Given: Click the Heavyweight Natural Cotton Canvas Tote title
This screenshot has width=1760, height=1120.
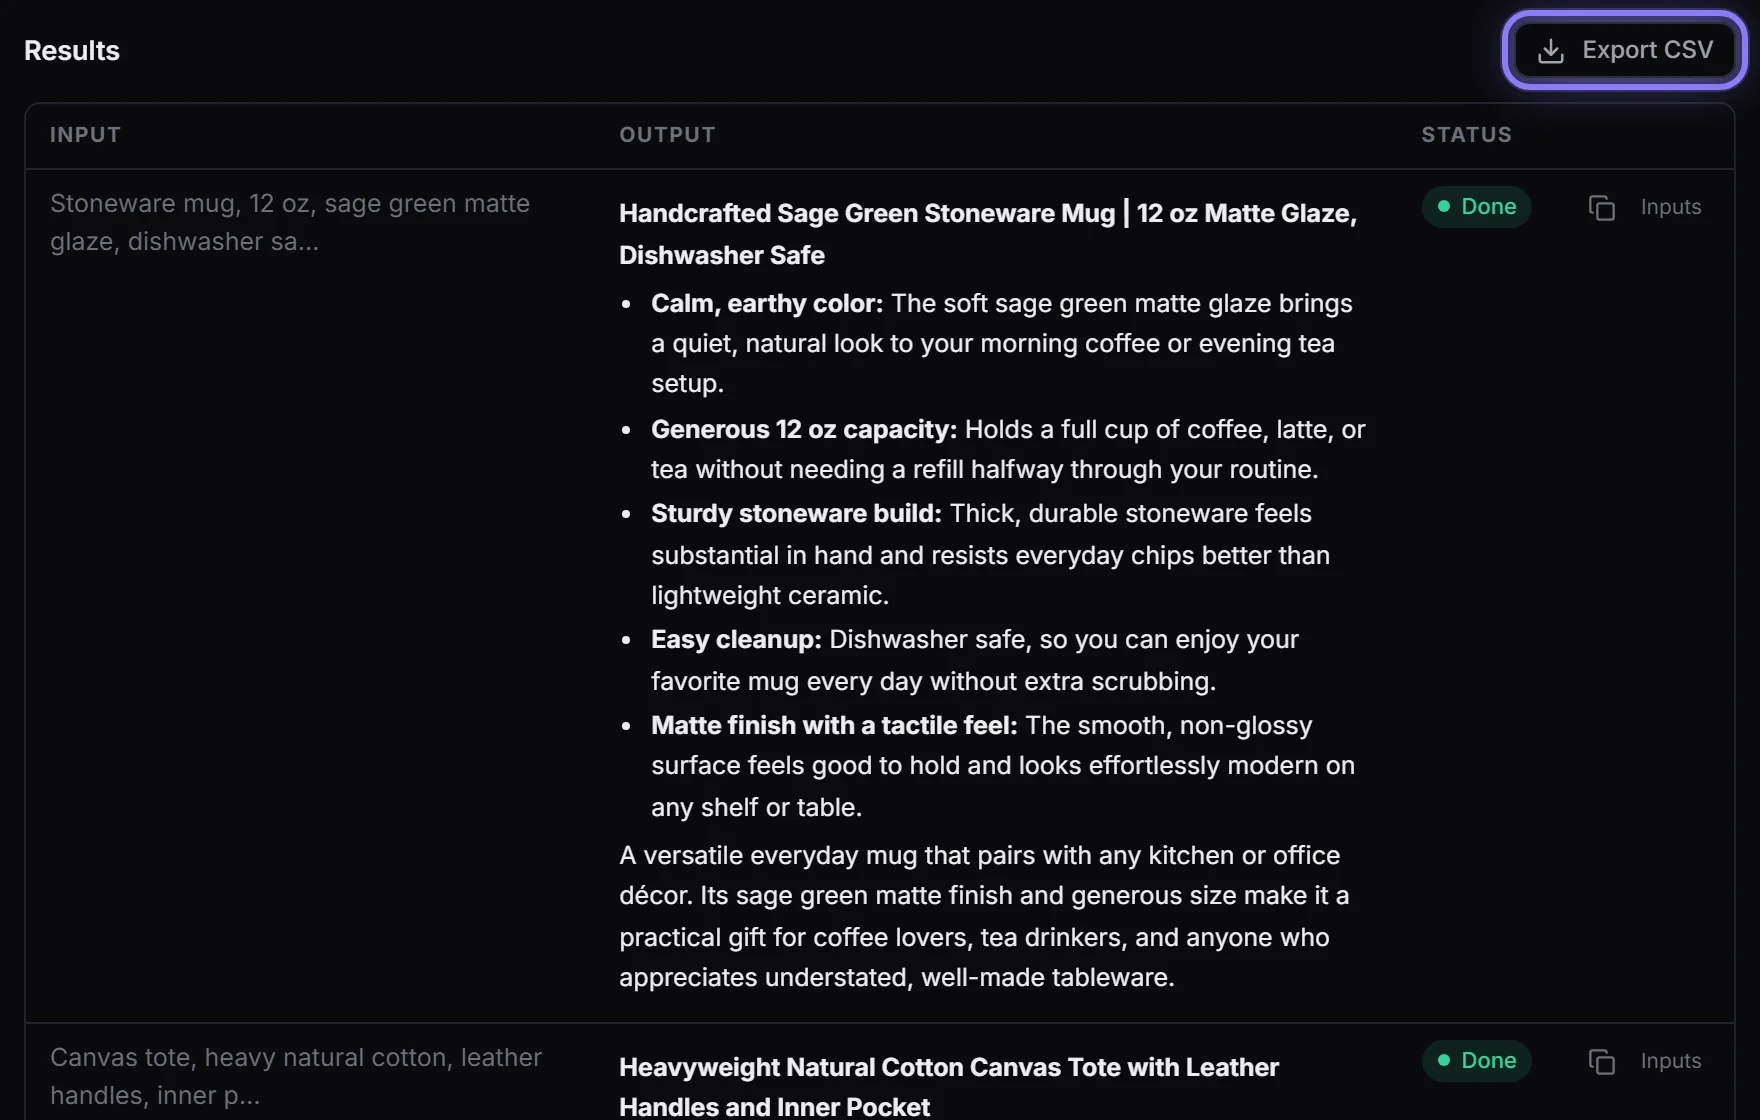Looking at the screenshot, I should (x=949, y=1087).
